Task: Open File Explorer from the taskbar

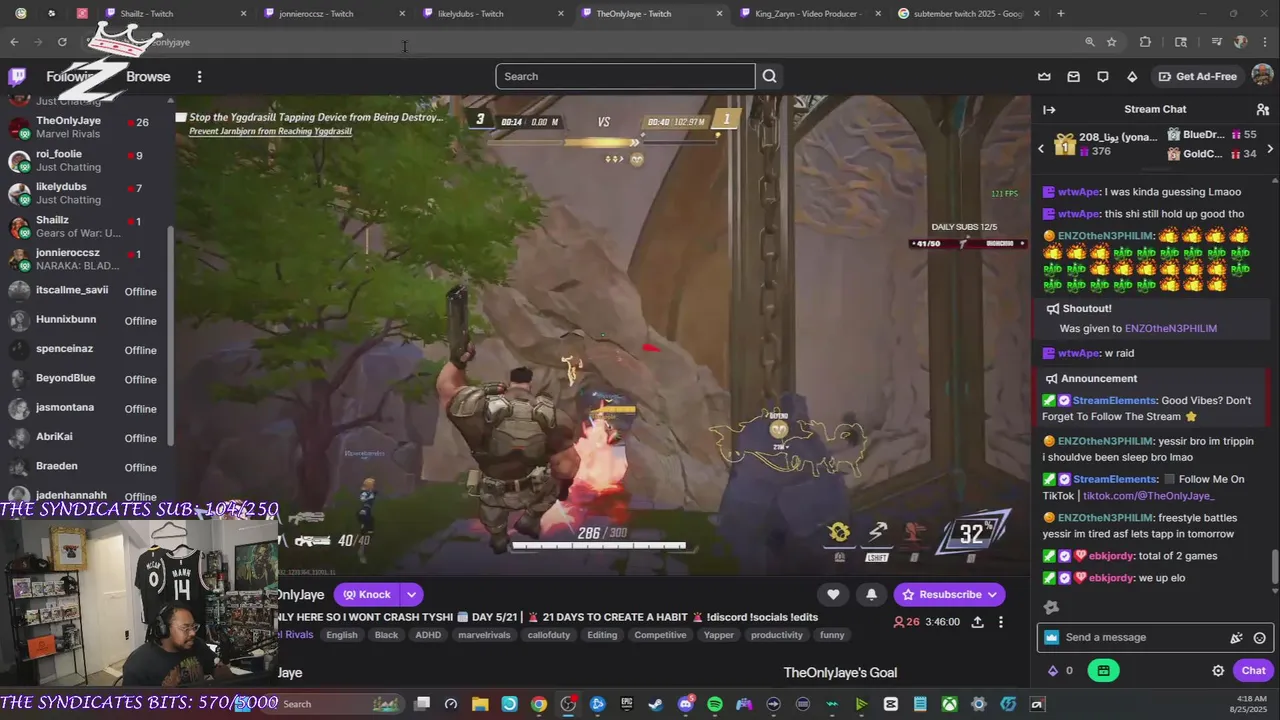Action: pos(480,704)
